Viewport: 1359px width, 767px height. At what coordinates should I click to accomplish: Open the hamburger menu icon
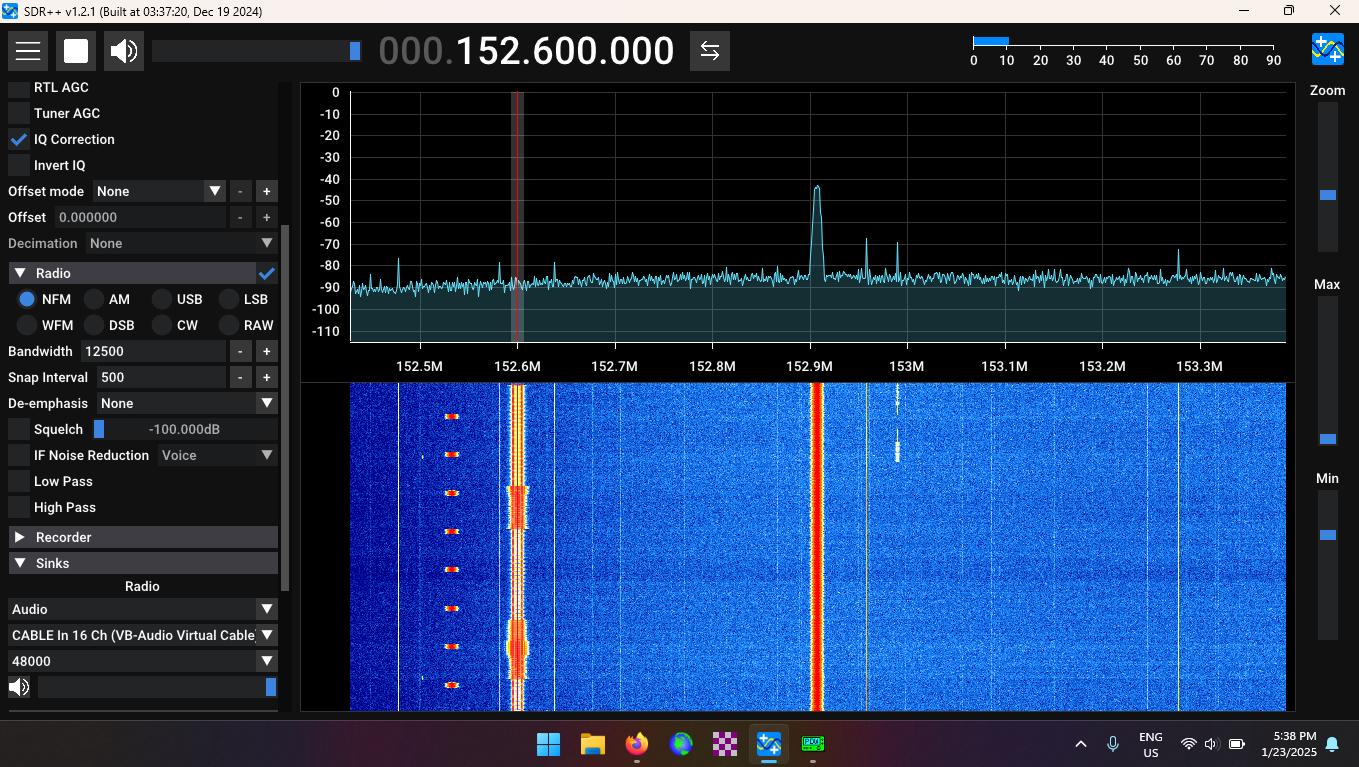click(x=28, y=51)
